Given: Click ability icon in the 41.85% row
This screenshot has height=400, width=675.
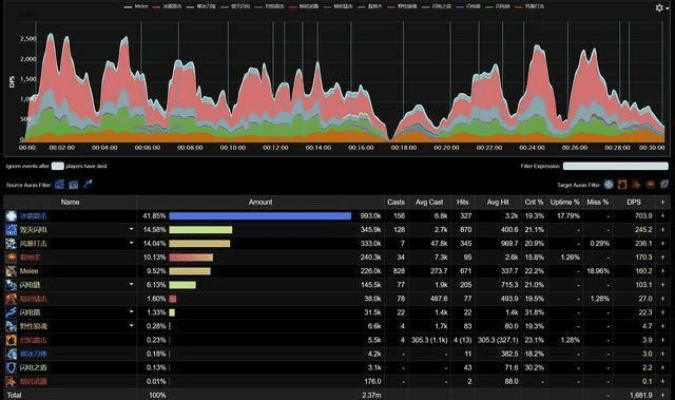Looking at the screenshot, I should pyautogui.click(x=10, y=215).
